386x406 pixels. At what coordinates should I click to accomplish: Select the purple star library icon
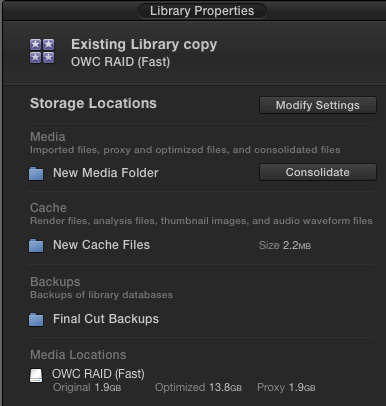[42, 51]
